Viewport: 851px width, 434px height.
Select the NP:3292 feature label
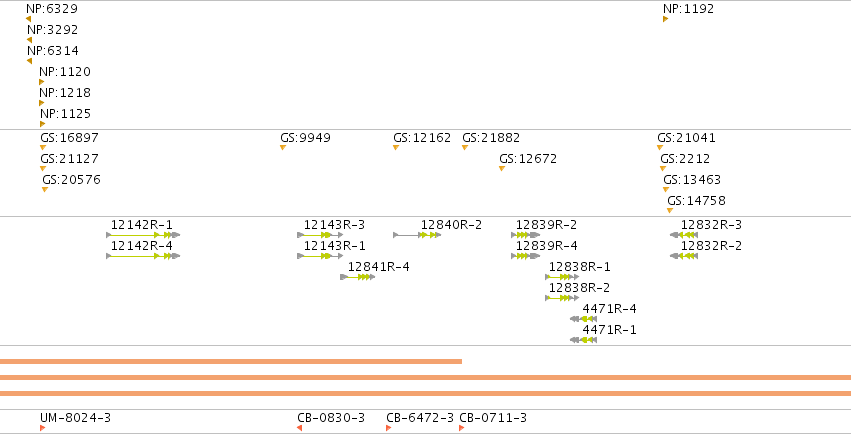(x=53, y=29)
